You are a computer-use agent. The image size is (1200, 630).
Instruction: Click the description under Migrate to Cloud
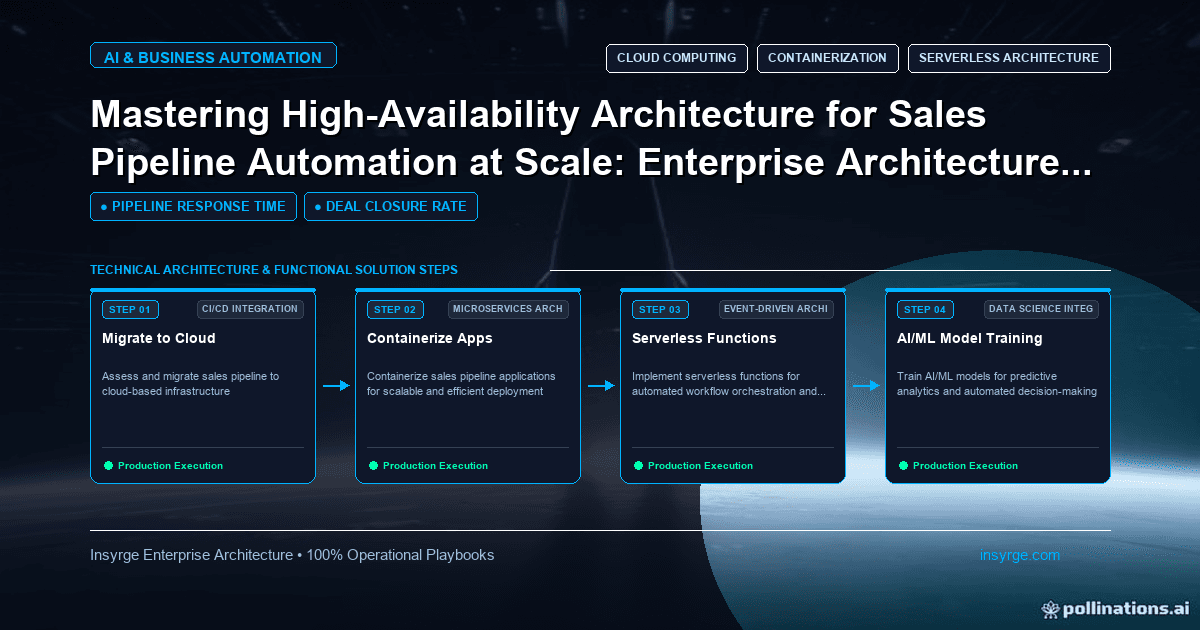190,384
